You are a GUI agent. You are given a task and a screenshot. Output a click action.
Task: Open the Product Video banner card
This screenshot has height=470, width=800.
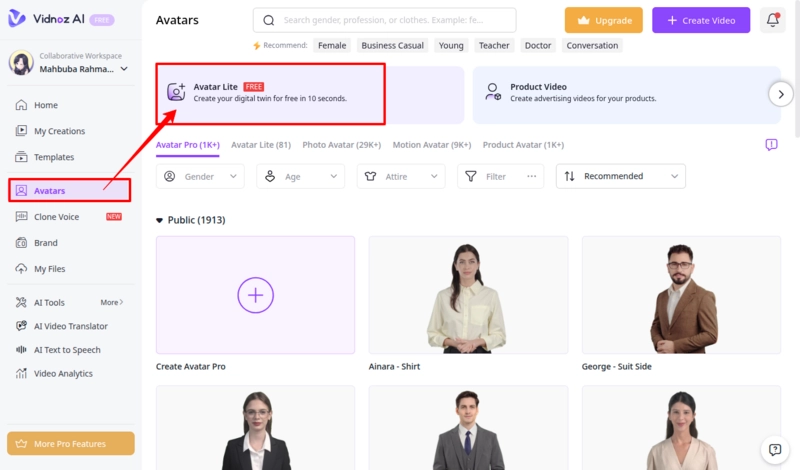(x=627, y=94)
